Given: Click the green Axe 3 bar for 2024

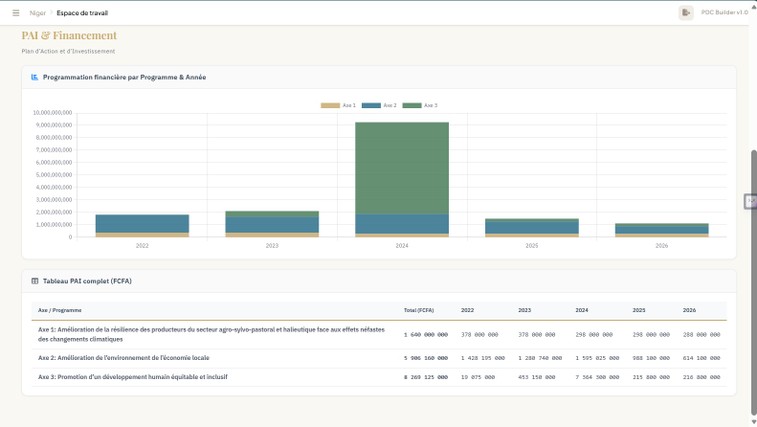Looking at the screenshot, I should click(x=402, y=168).
